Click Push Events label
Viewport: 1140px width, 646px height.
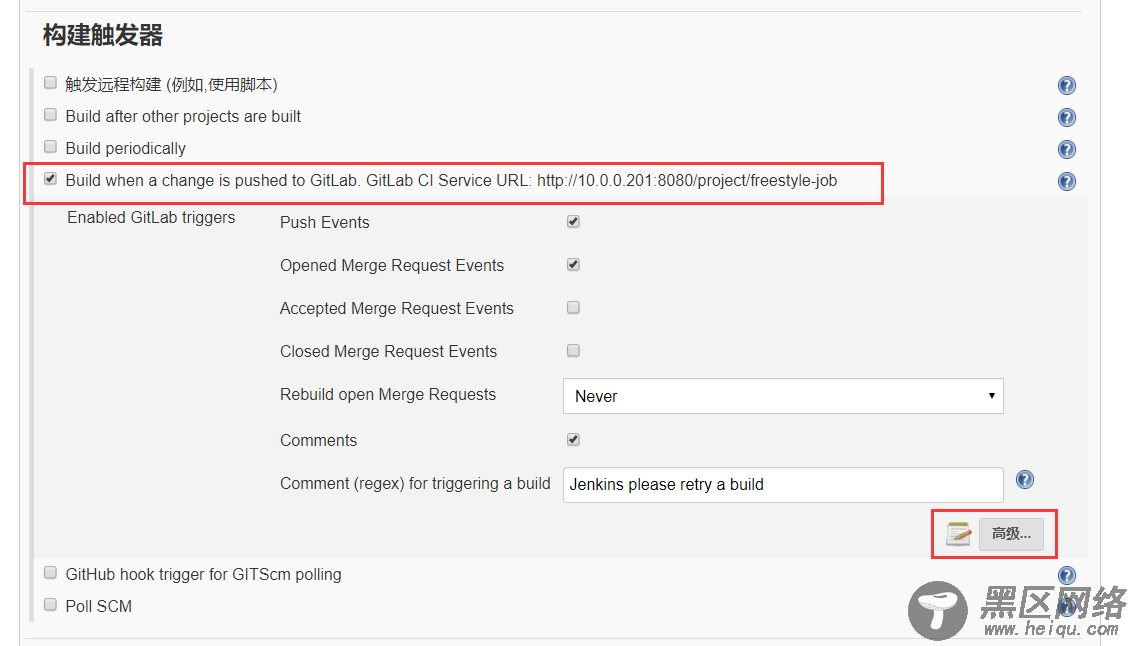click(x=324, y=222)
